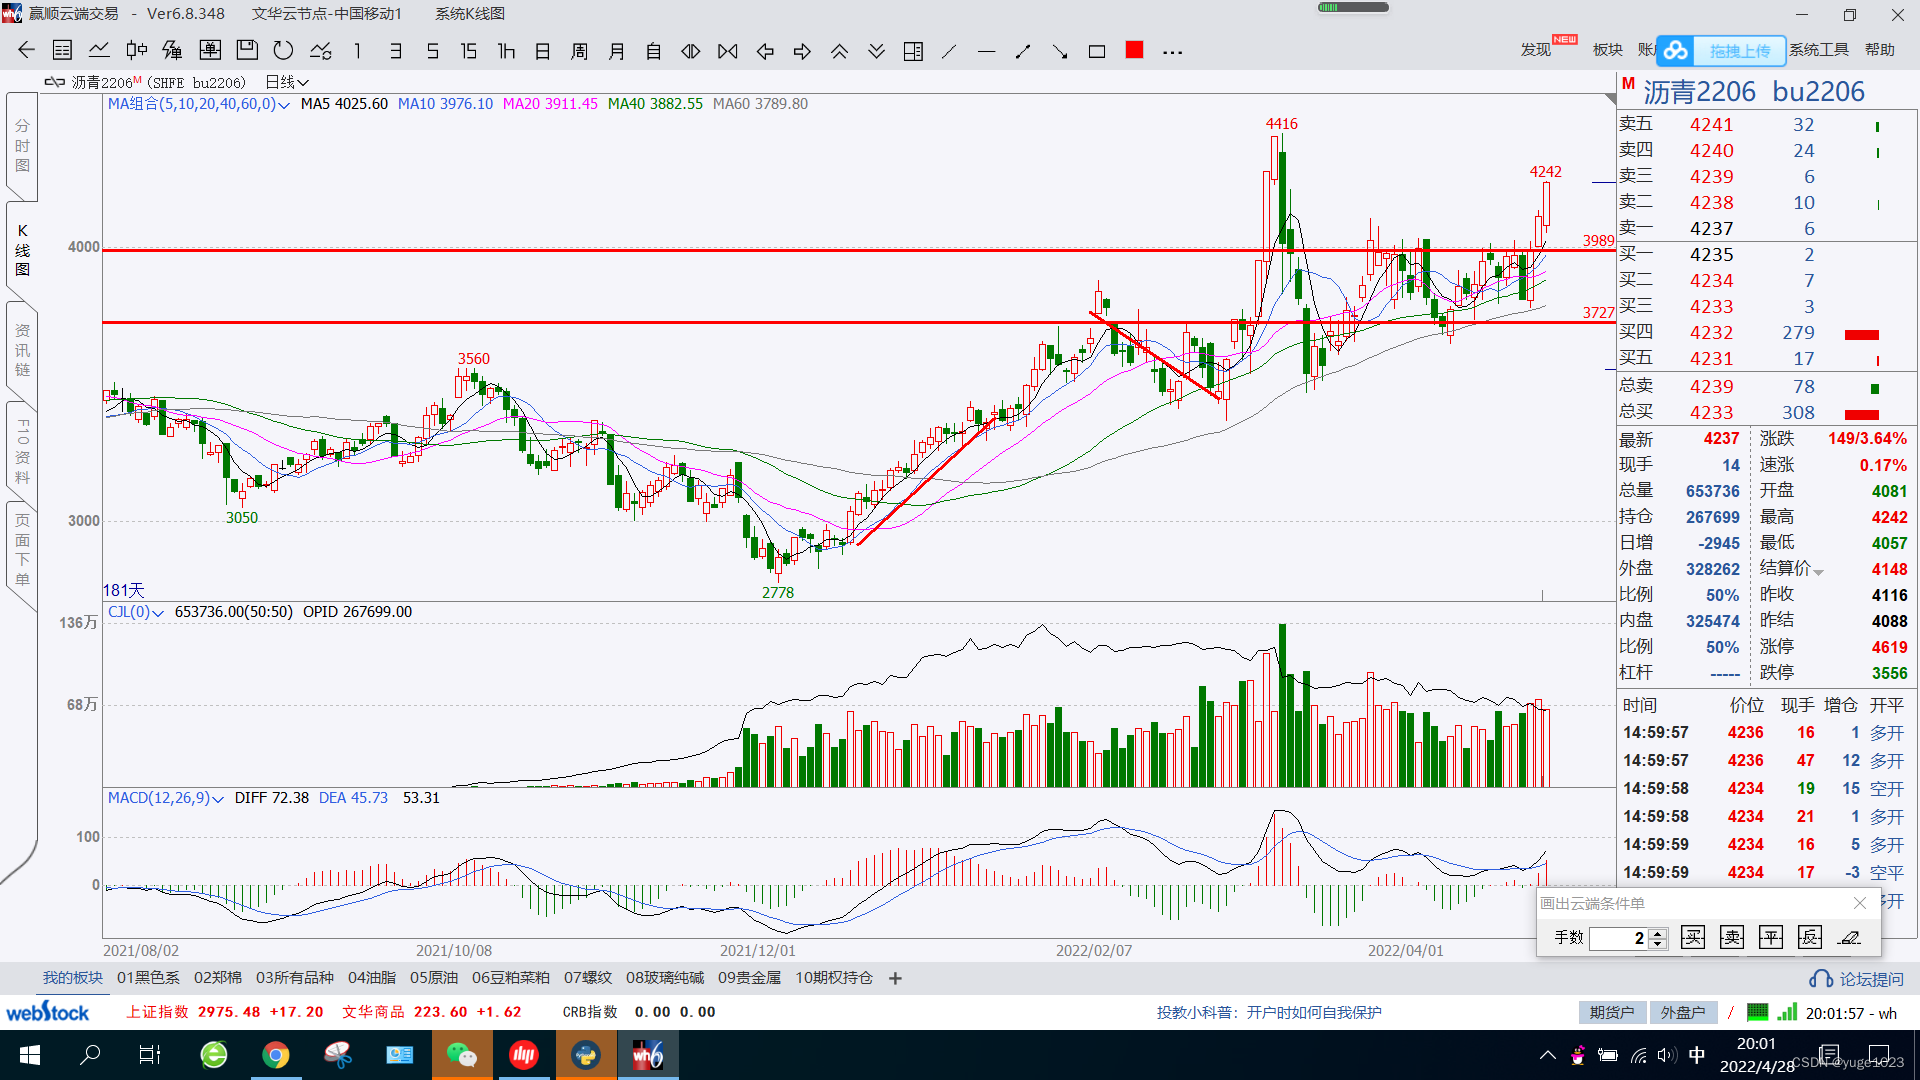
Task: Click the eraser icon in order panel
Action: click(1849, 937)
